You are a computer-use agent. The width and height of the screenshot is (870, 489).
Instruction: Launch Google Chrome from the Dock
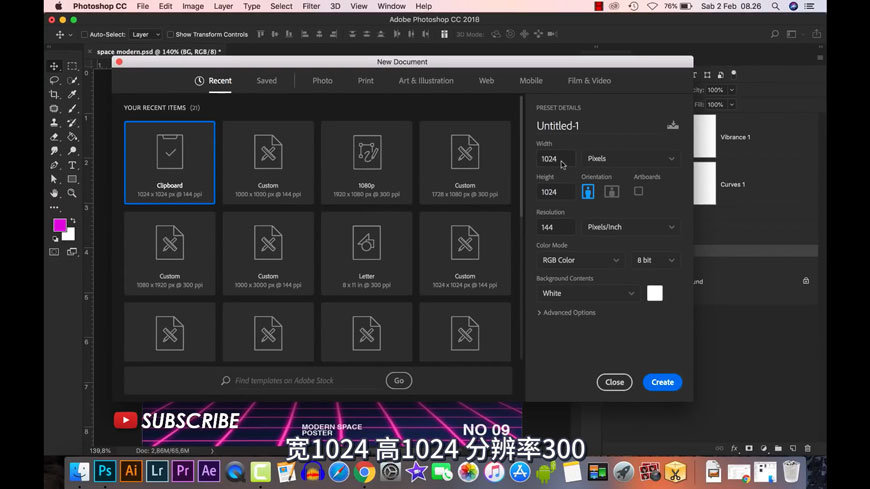pos(365,472)
